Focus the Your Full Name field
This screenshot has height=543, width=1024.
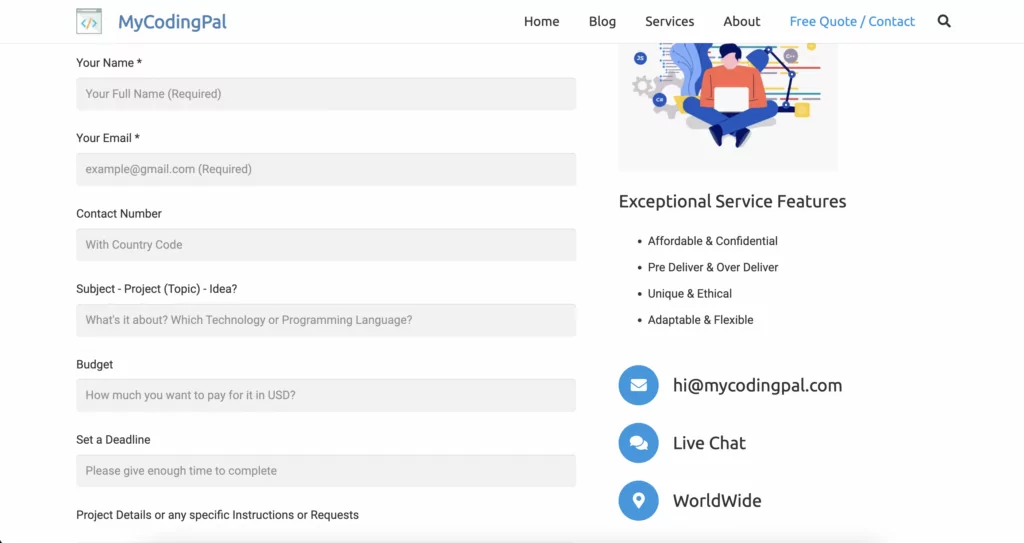coord(326,94)
